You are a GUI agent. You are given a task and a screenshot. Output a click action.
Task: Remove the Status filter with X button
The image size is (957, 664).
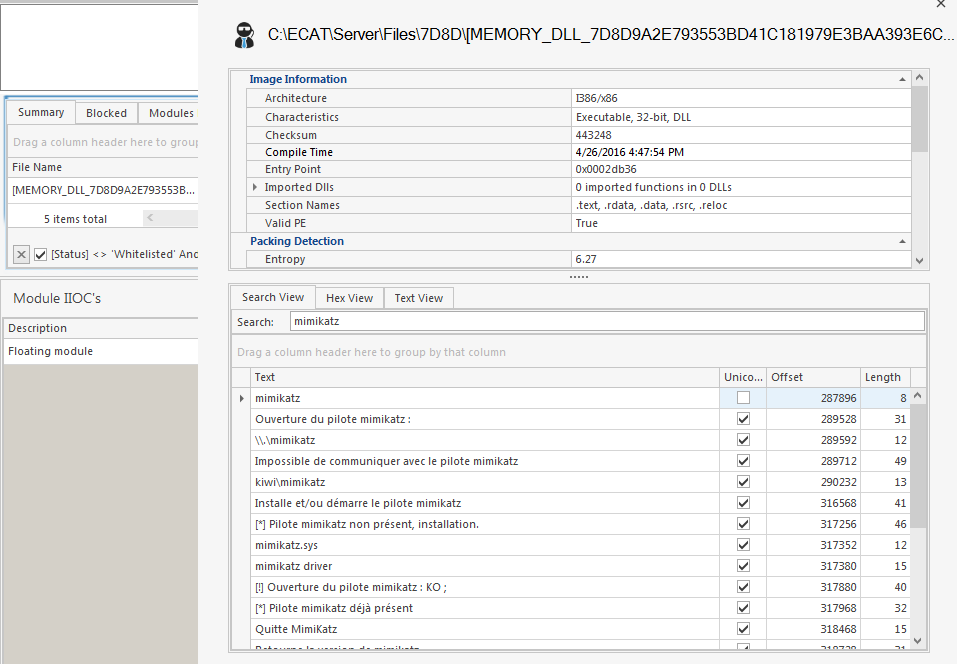pyautogui.click(x=21, y=254)
